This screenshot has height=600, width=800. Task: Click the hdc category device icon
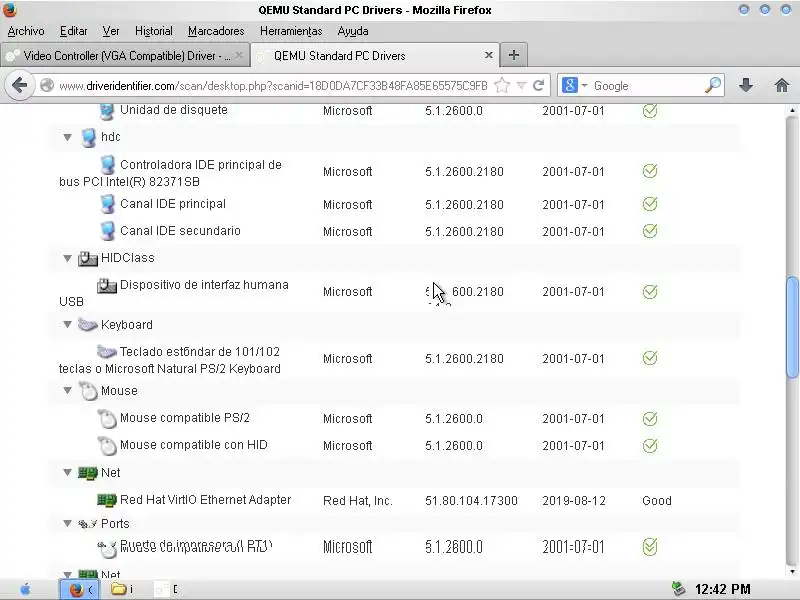click(88, 138)
